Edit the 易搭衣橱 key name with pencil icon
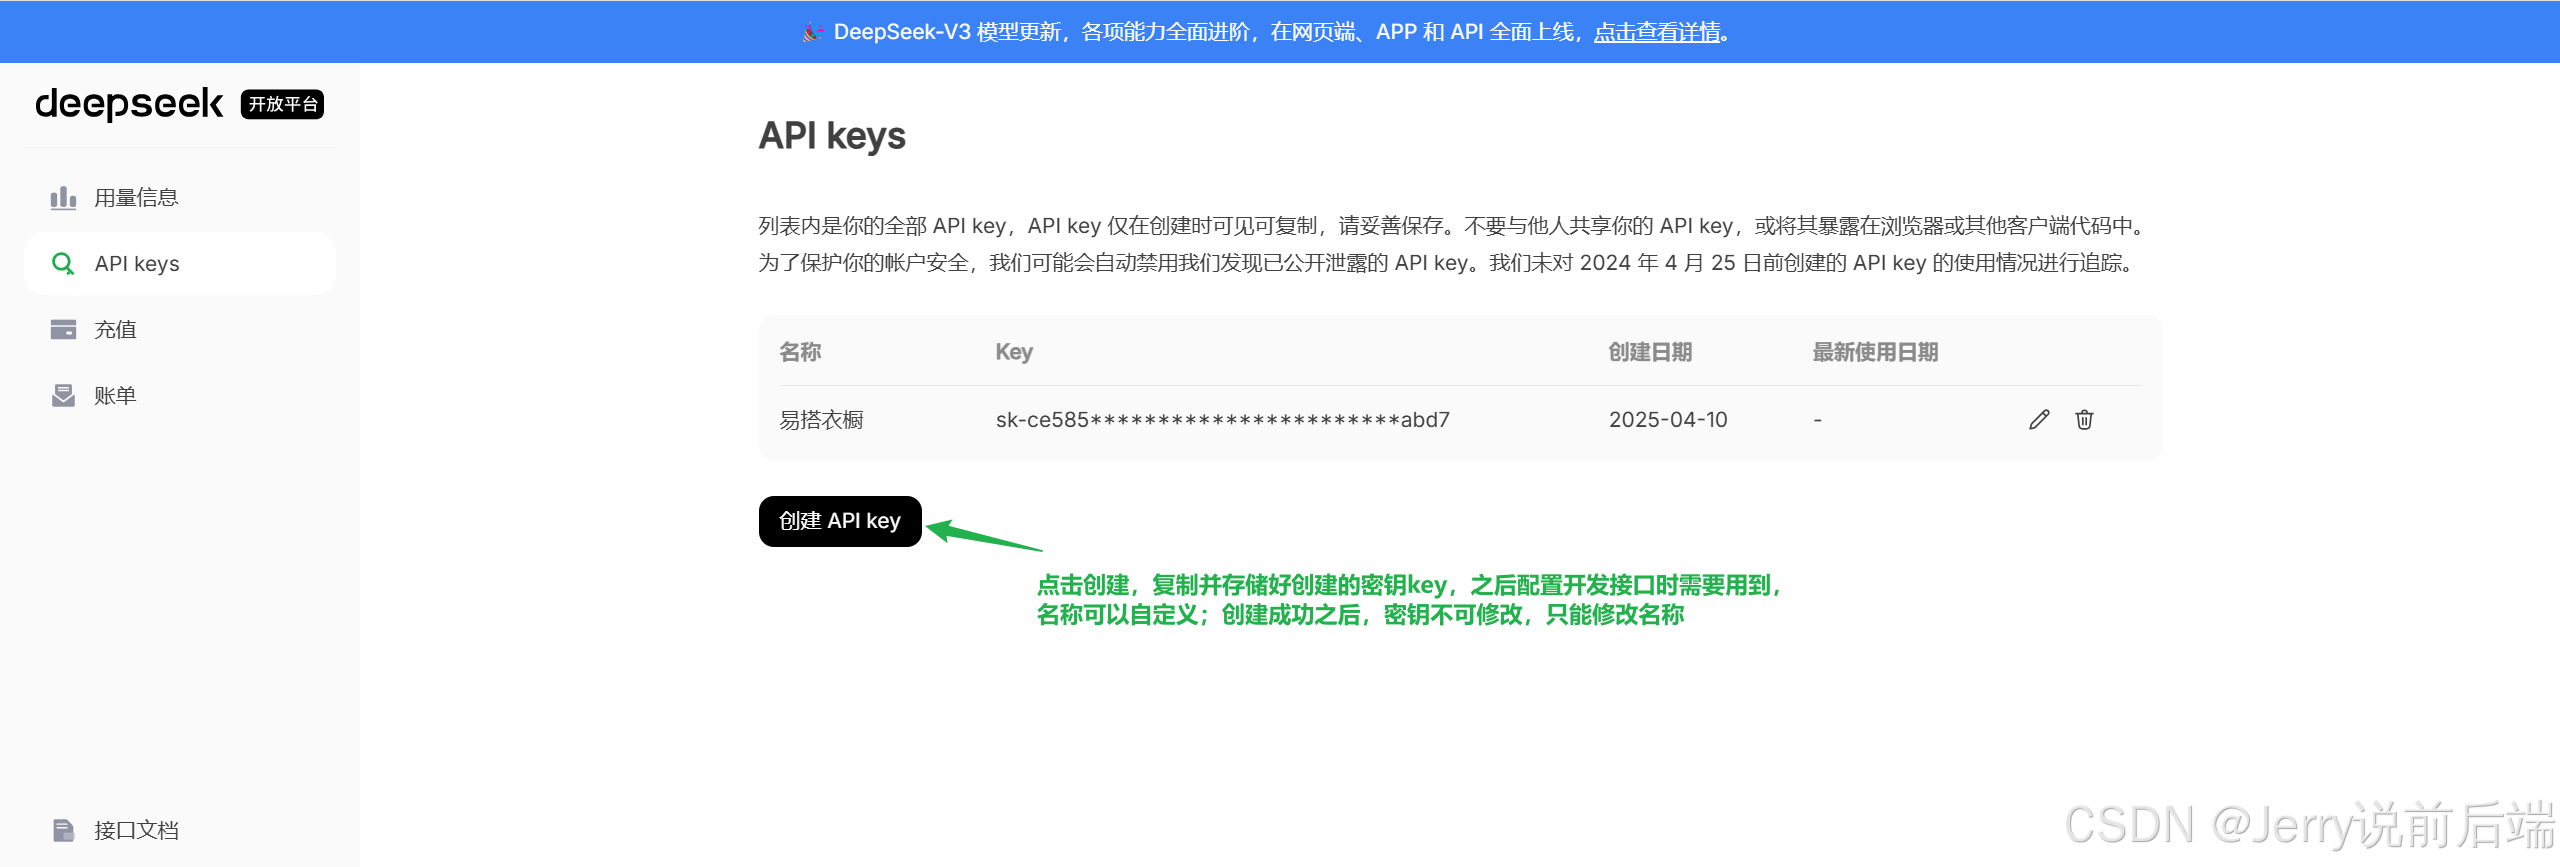2560x867 pixels. (2039, 420)
